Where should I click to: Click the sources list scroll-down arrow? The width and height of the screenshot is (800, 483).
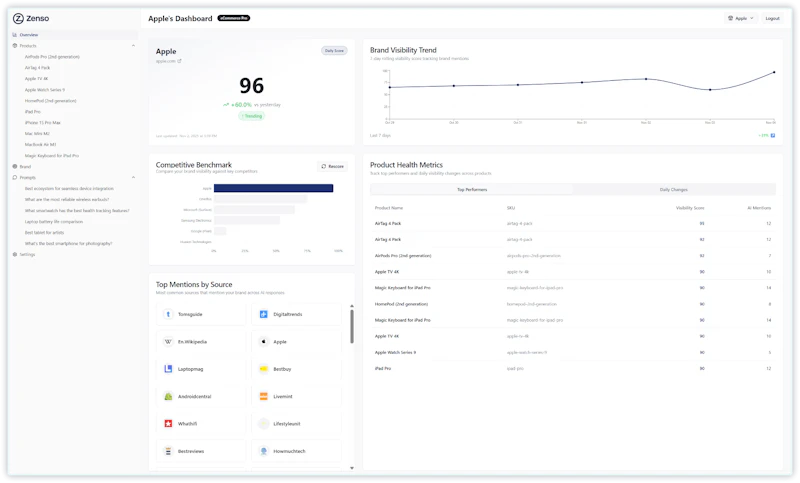[352, 468]
